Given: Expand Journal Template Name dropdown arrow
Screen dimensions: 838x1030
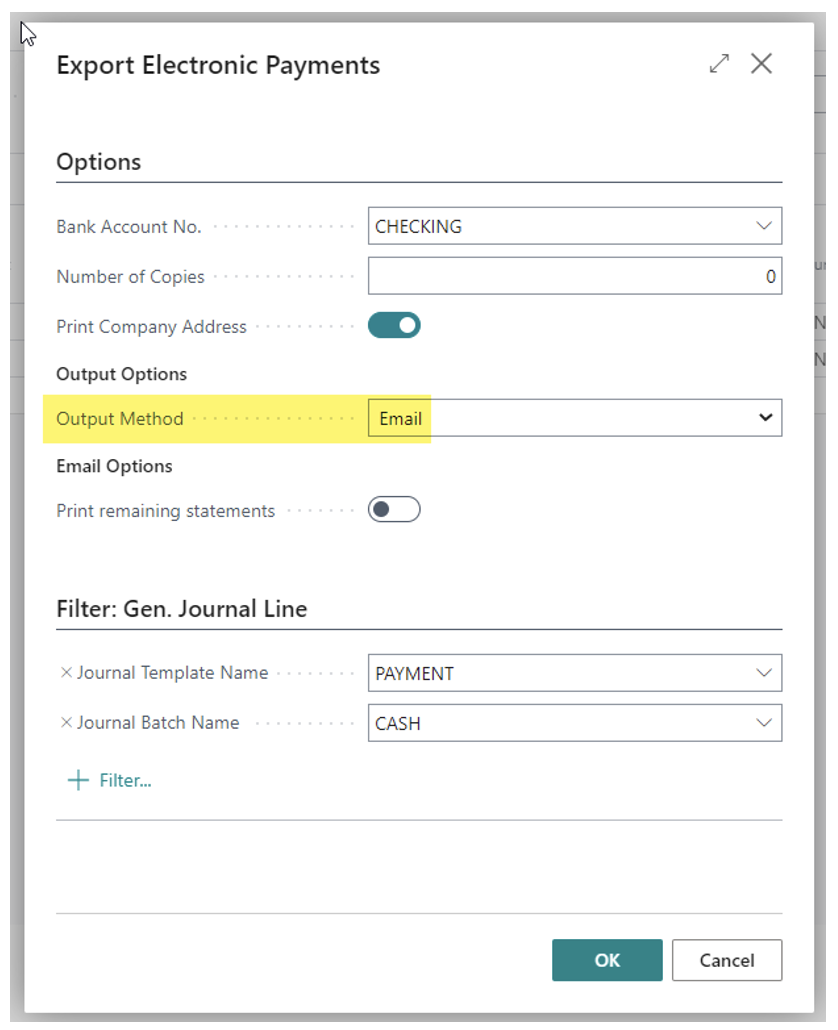Looking at the screenshot, I should click(x=764, y=673).
